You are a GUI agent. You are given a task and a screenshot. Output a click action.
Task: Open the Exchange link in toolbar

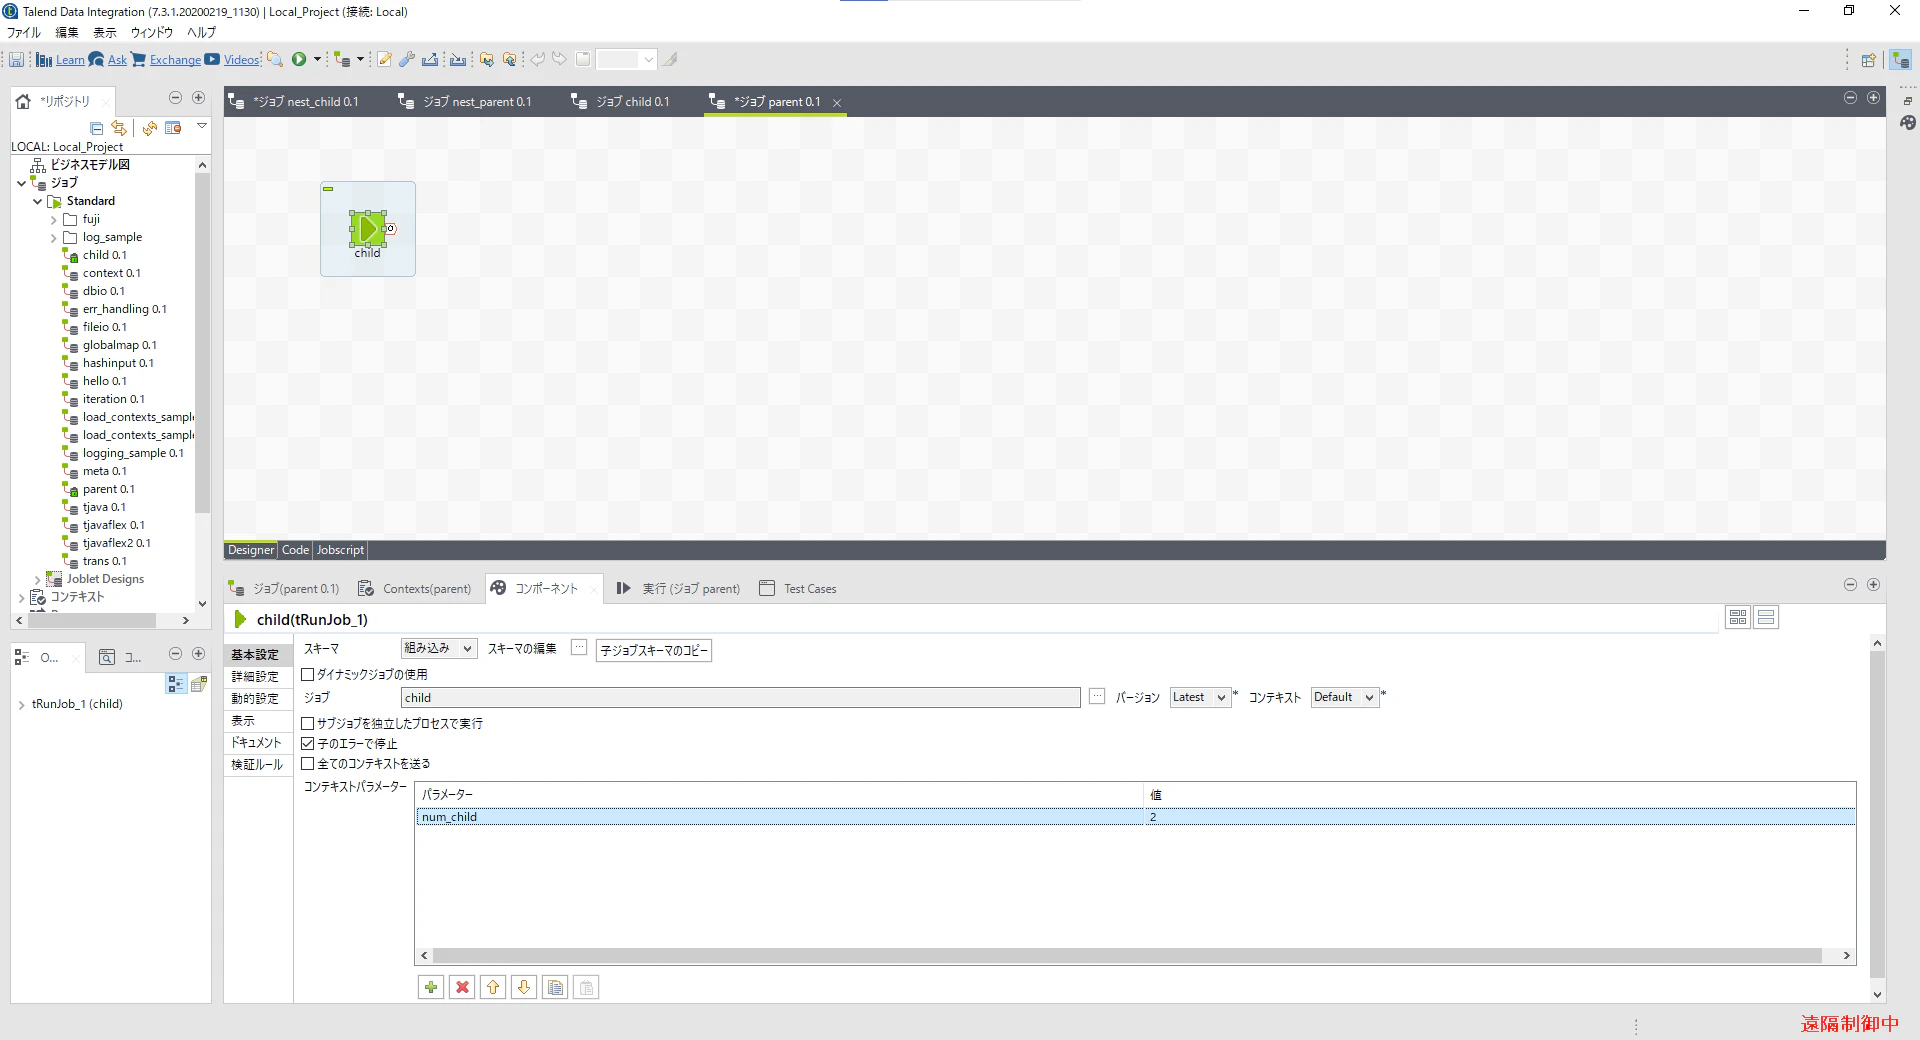pos(175,60)
